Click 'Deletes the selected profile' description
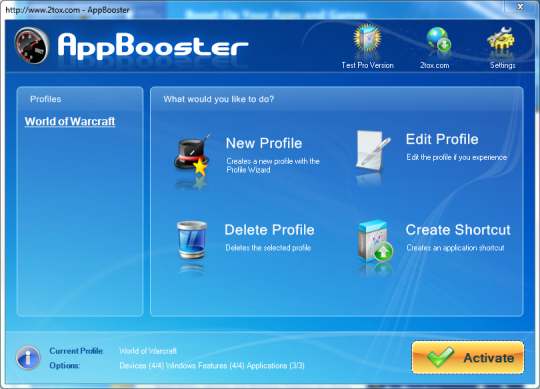The height and width of the screenshot is (389, 540). pos(268,248)
